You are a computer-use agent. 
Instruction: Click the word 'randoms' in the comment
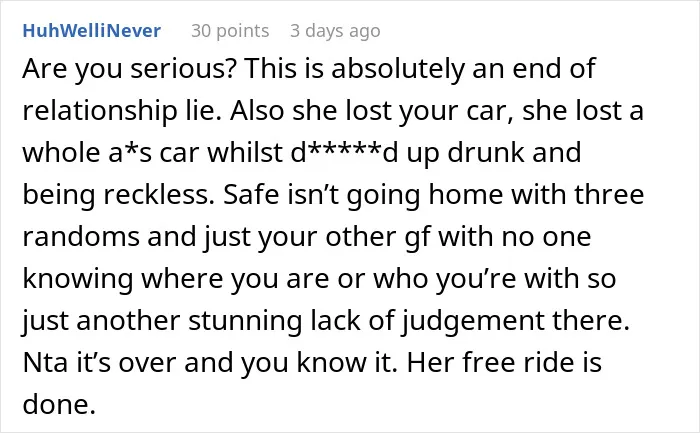(x=81, y=236)
